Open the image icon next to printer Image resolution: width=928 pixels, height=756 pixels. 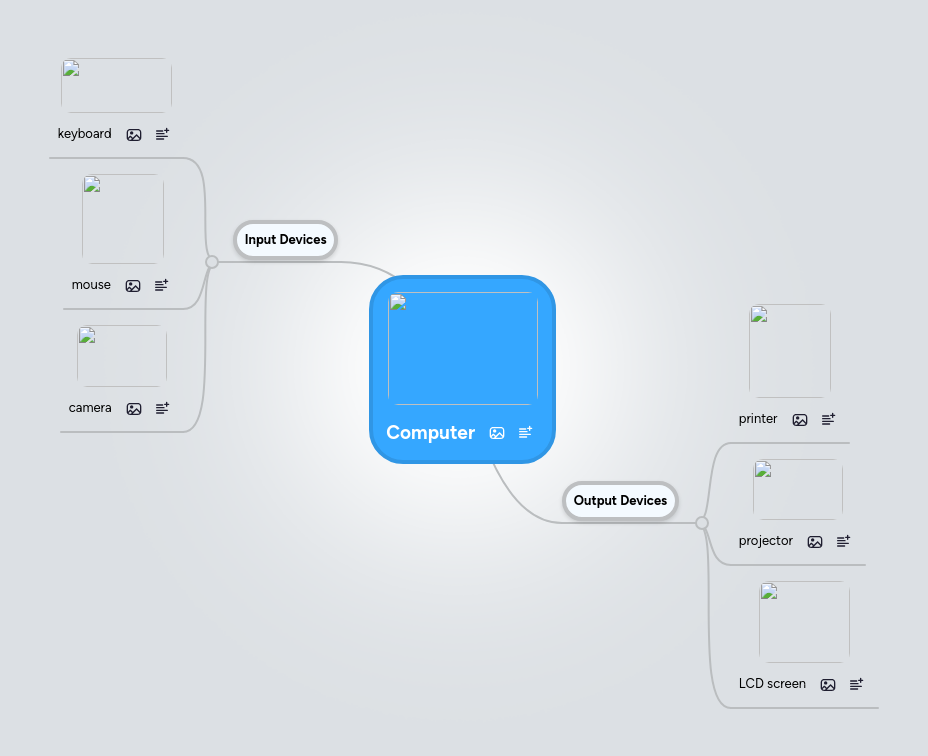[x=800, y=419]
